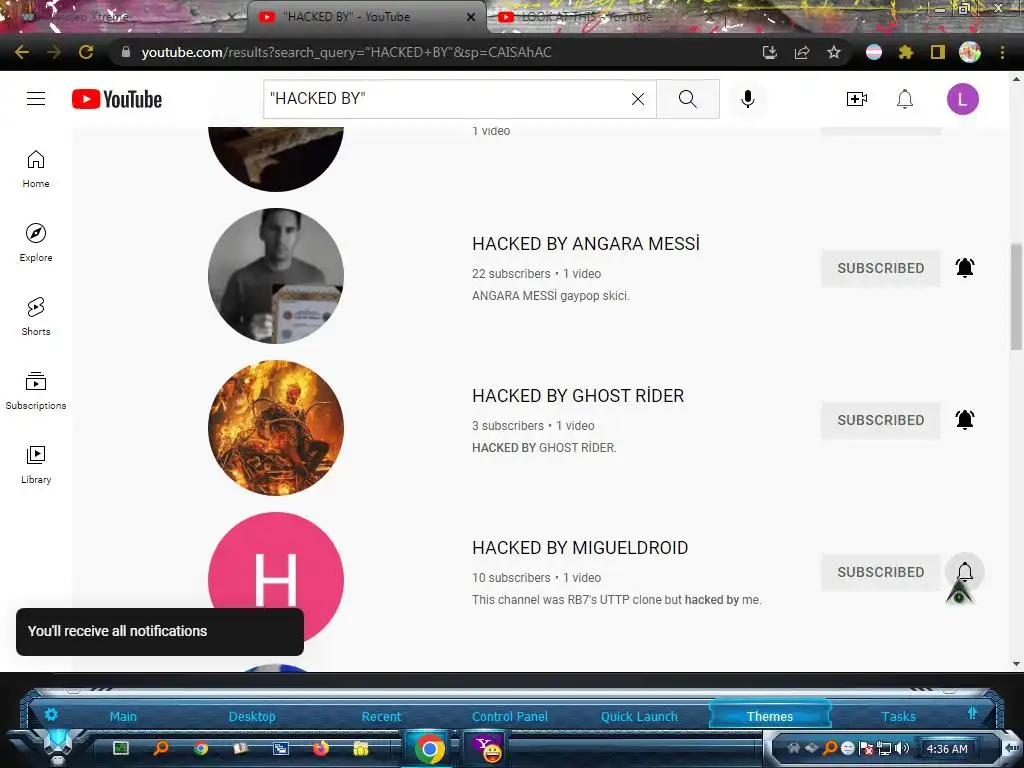1024x768 pixels.
Task: Click the 22 subscribers text
Action: tap(511, 274)
